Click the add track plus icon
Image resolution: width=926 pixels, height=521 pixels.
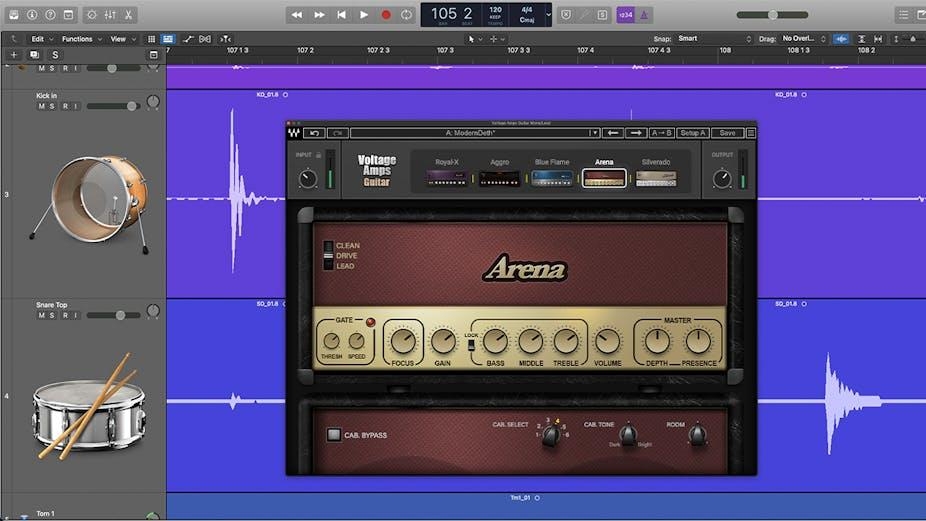coord(14,54)
